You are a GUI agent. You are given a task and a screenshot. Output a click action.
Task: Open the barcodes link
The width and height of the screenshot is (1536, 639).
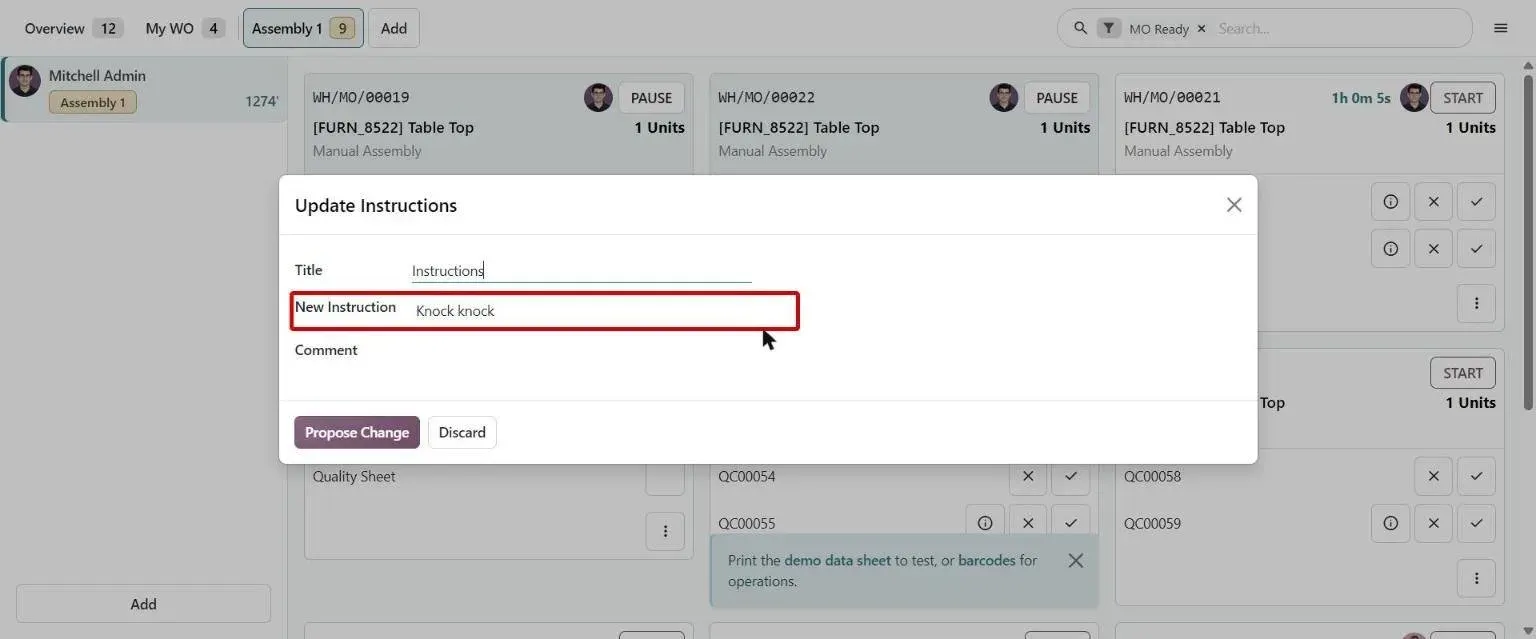pos(986,560)
